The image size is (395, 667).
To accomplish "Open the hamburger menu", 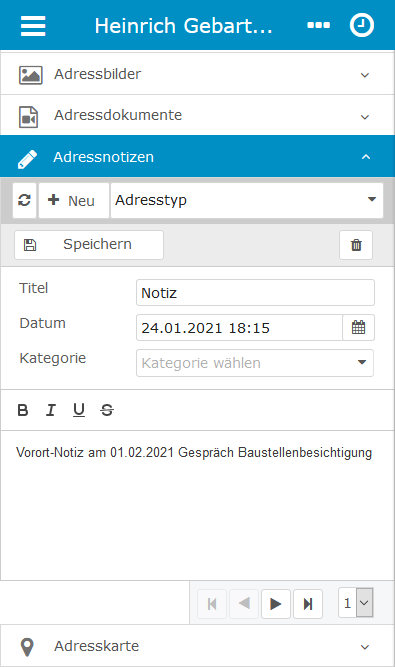I will coord(33,26).
